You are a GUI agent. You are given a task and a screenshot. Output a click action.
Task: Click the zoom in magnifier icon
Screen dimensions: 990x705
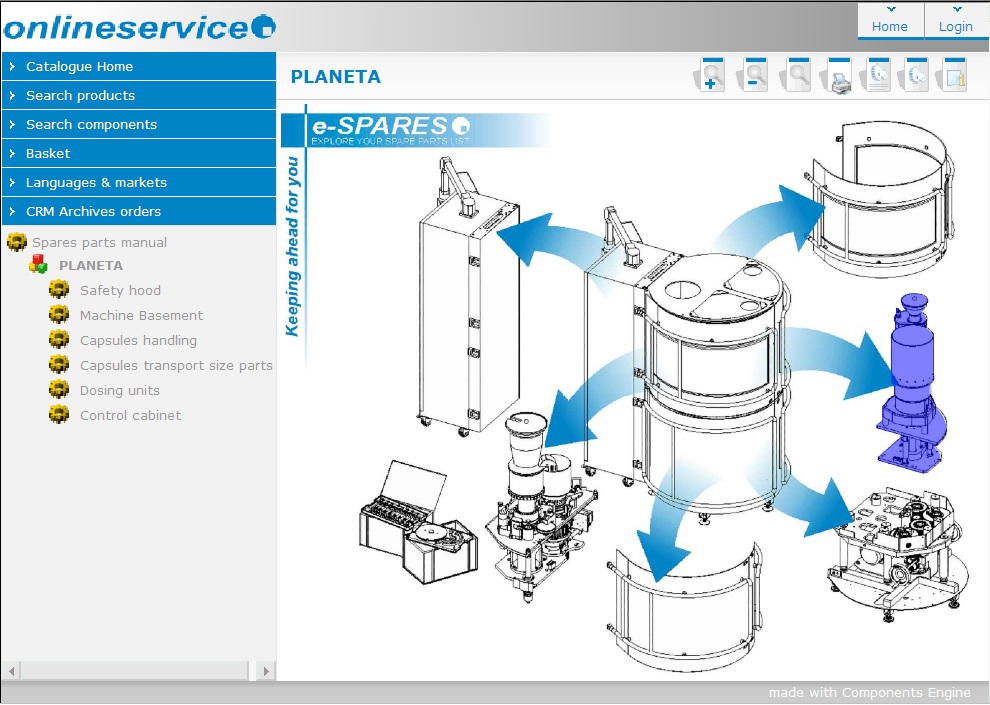click(x=710, y=75)
